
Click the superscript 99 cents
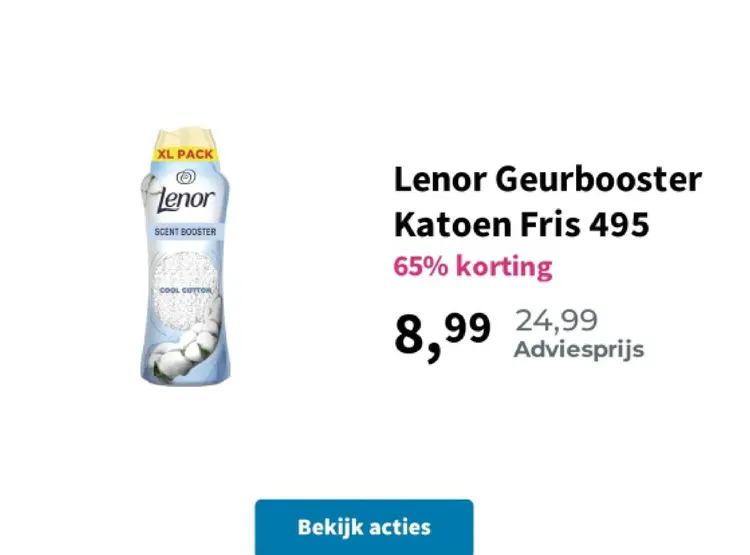pos(468,328)
